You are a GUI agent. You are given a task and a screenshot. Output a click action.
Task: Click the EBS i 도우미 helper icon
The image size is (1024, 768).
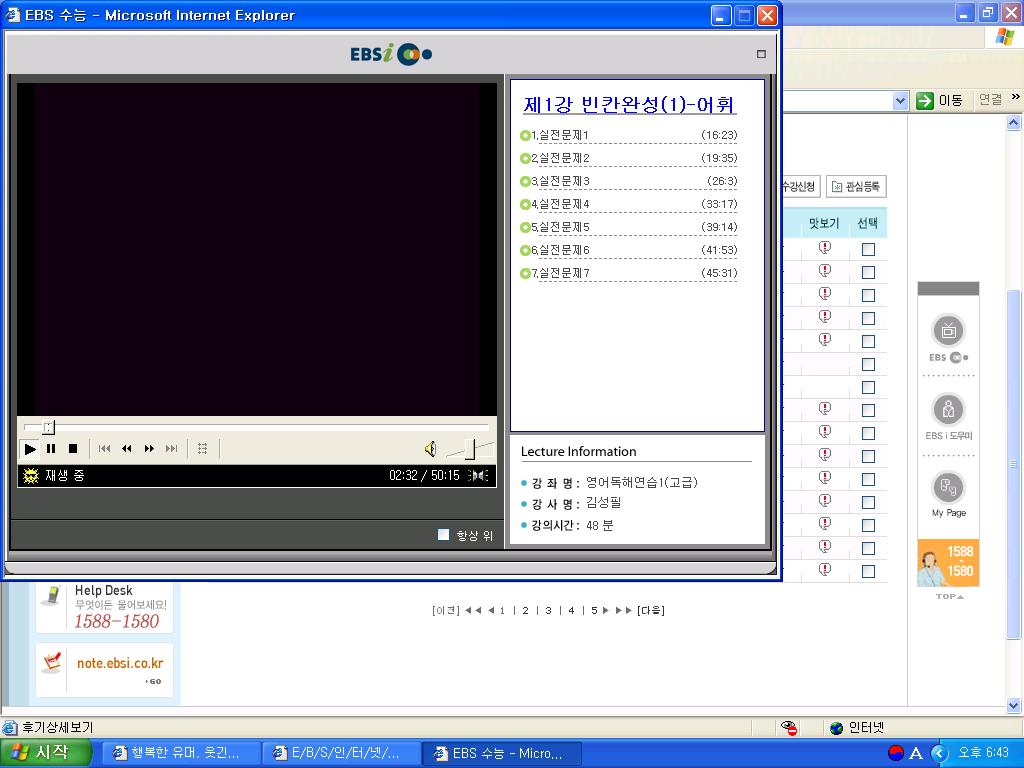point(948,410)
